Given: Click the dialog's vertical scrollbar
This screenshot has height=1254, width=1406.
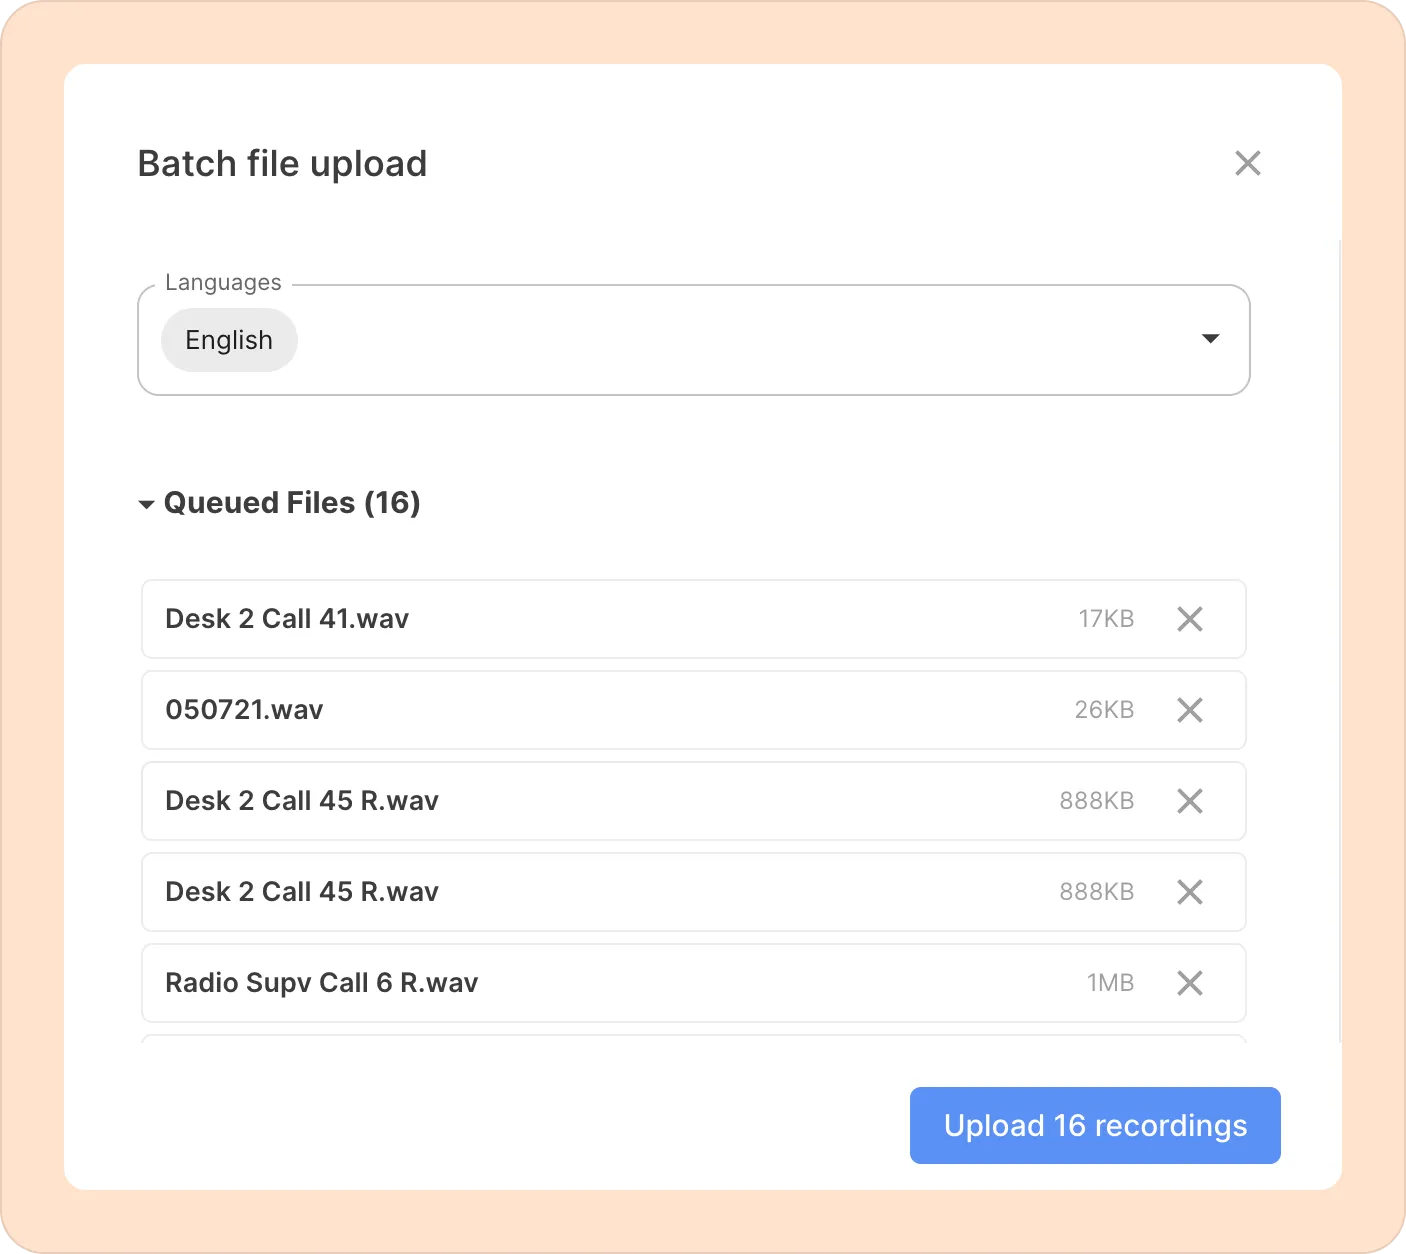Looking at the screenshot, I should 1339,640.
